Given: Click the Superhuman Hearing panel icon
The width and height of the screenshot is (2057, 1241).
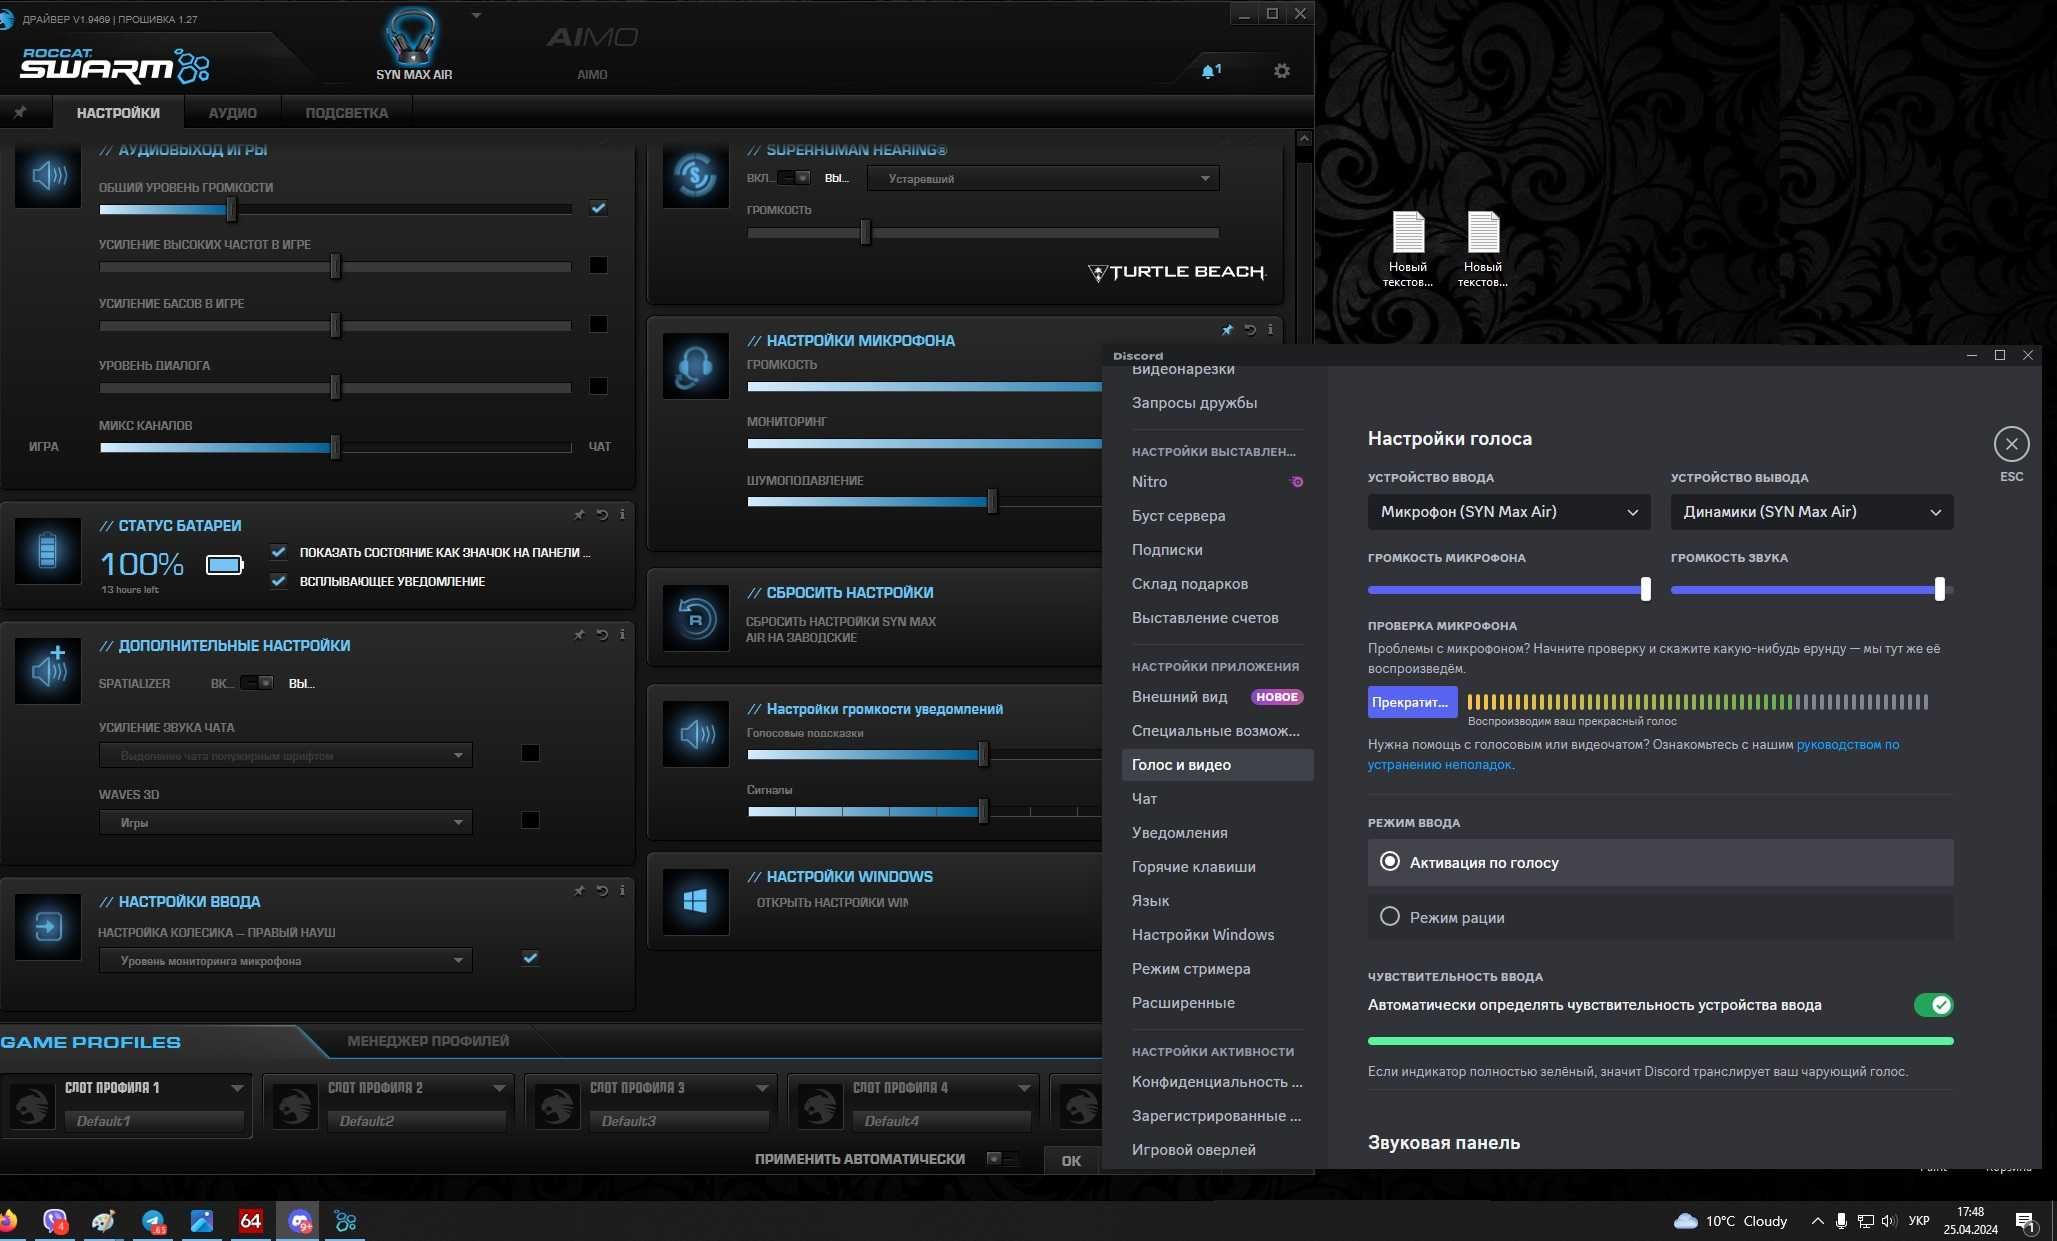Looking at the screenshot, I should (x=695, y=177).
